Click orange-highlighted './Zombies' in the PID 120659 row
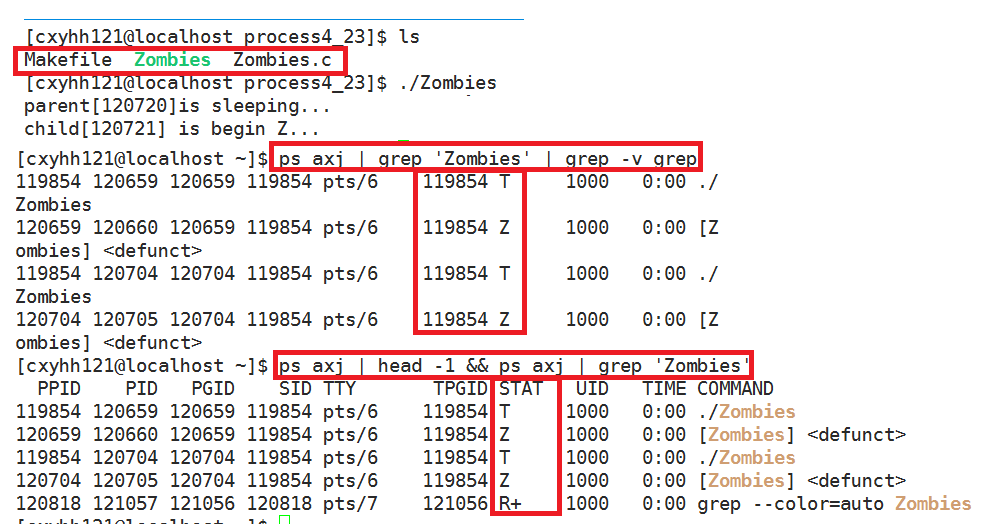Screen dimensions: 990x531 click(x=746, y=412)
